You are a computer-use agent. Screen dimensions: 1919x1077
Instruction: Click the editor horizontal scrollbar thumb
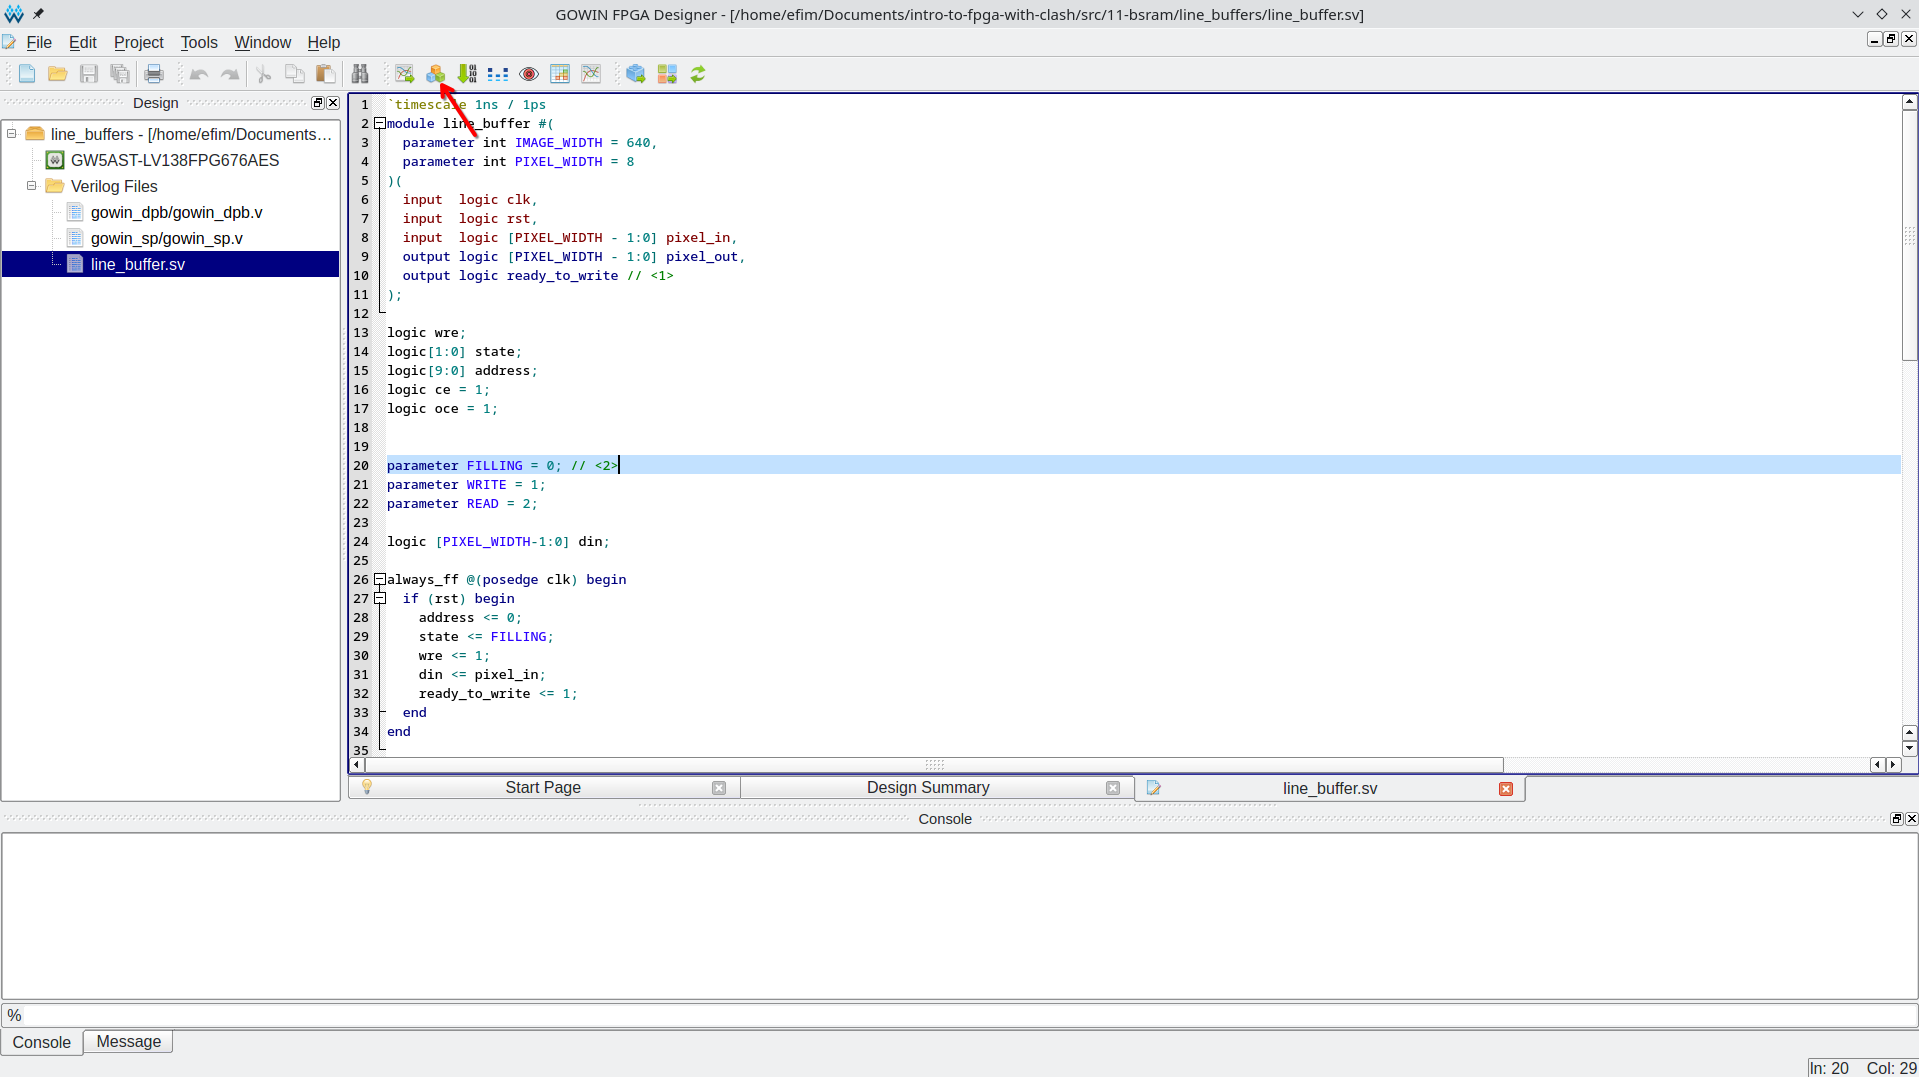click(934, 765)
